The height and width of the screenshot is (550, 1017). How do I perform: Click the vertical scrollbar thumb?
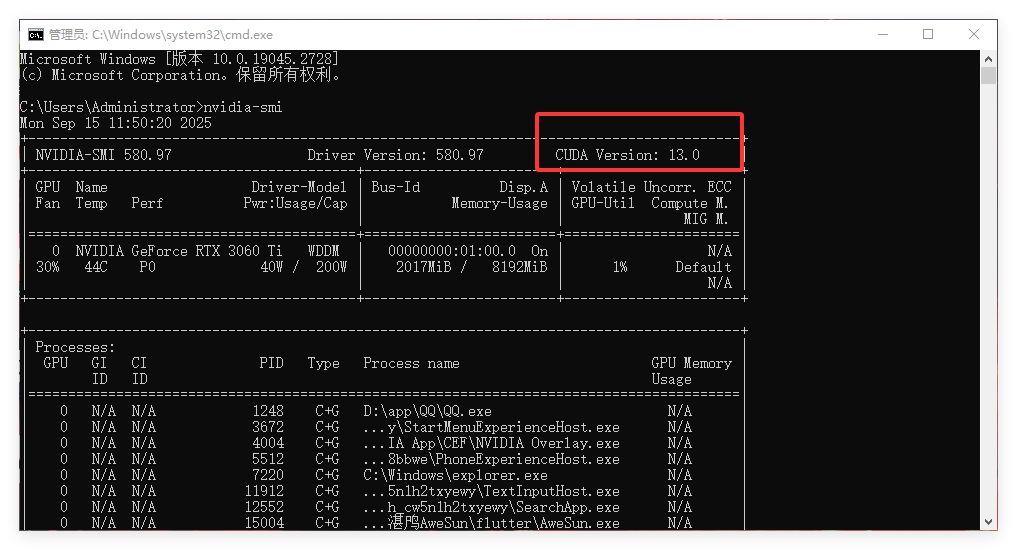coord(988,75)
